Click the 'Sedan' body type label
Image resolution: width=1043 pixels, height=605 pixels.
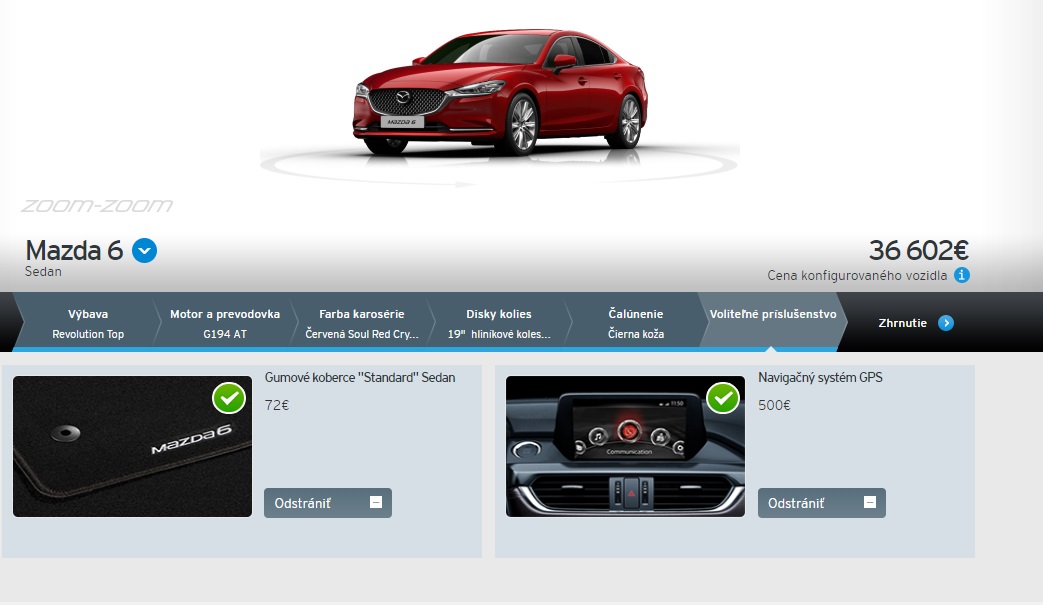[43, 272]
